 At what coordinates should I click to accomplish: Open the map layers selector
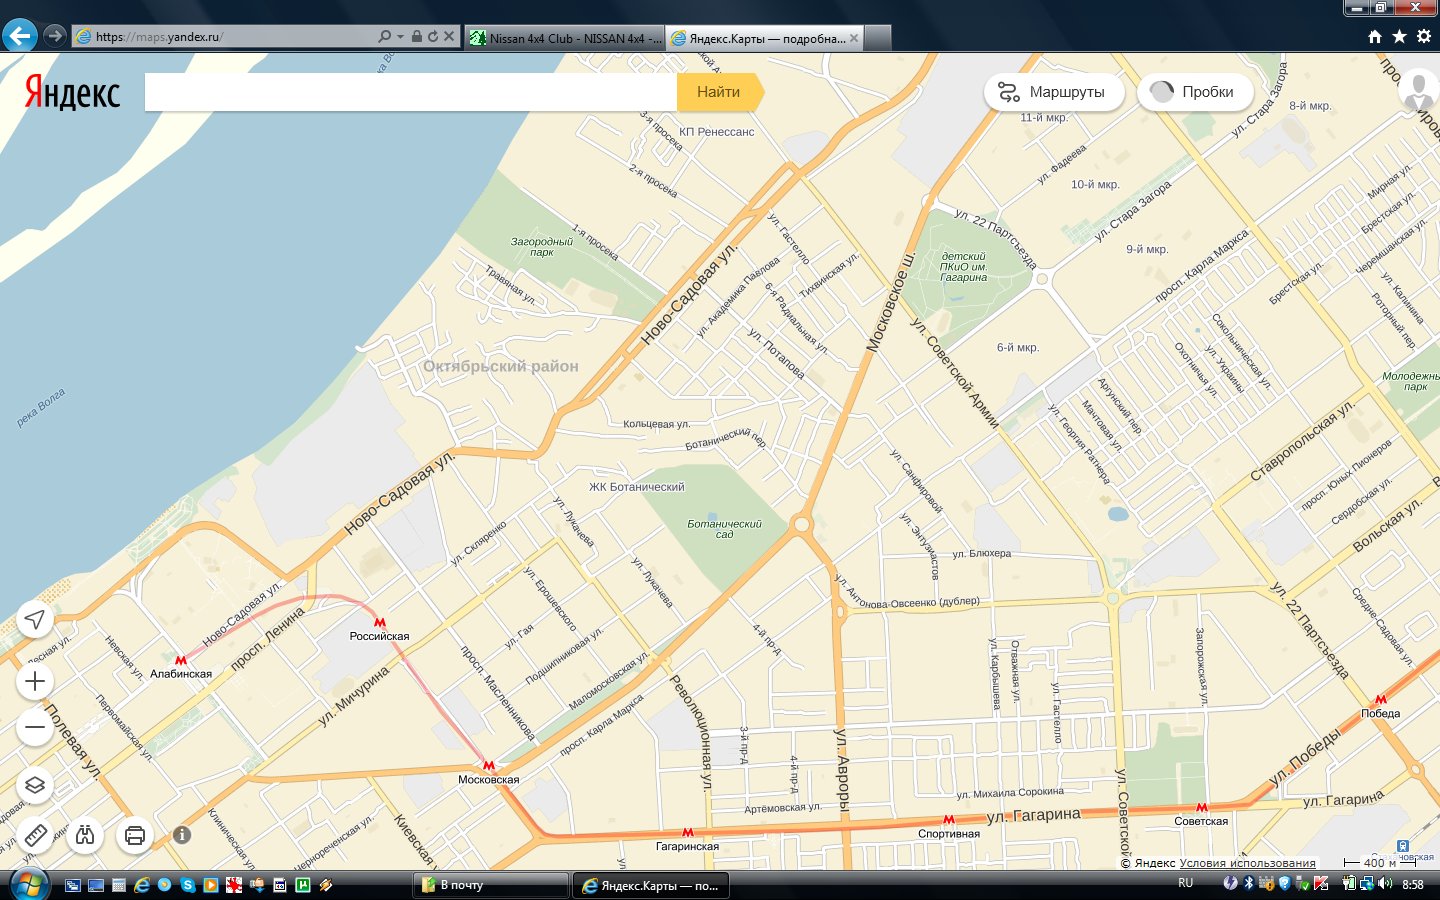point(35,785)
